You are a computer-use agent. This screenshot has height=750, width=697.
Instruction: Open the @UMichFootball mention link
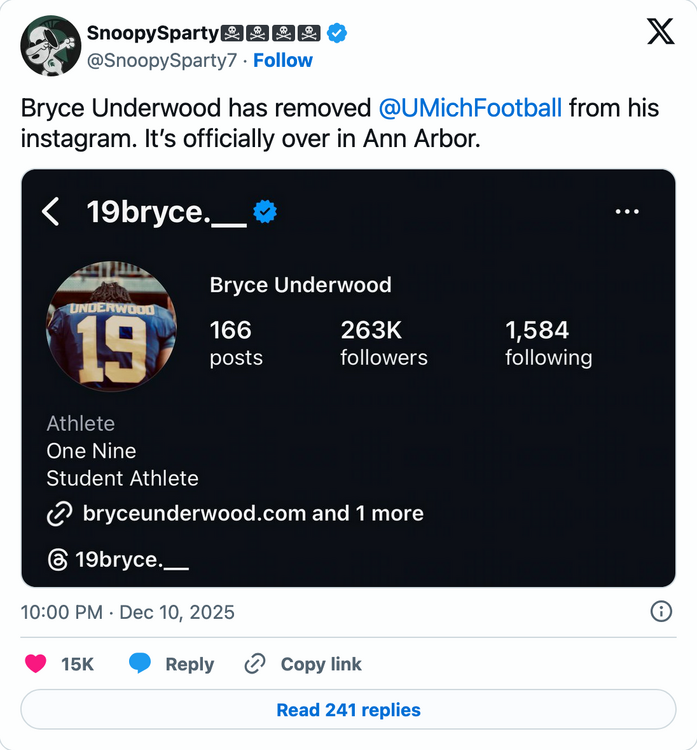(470, 108)
